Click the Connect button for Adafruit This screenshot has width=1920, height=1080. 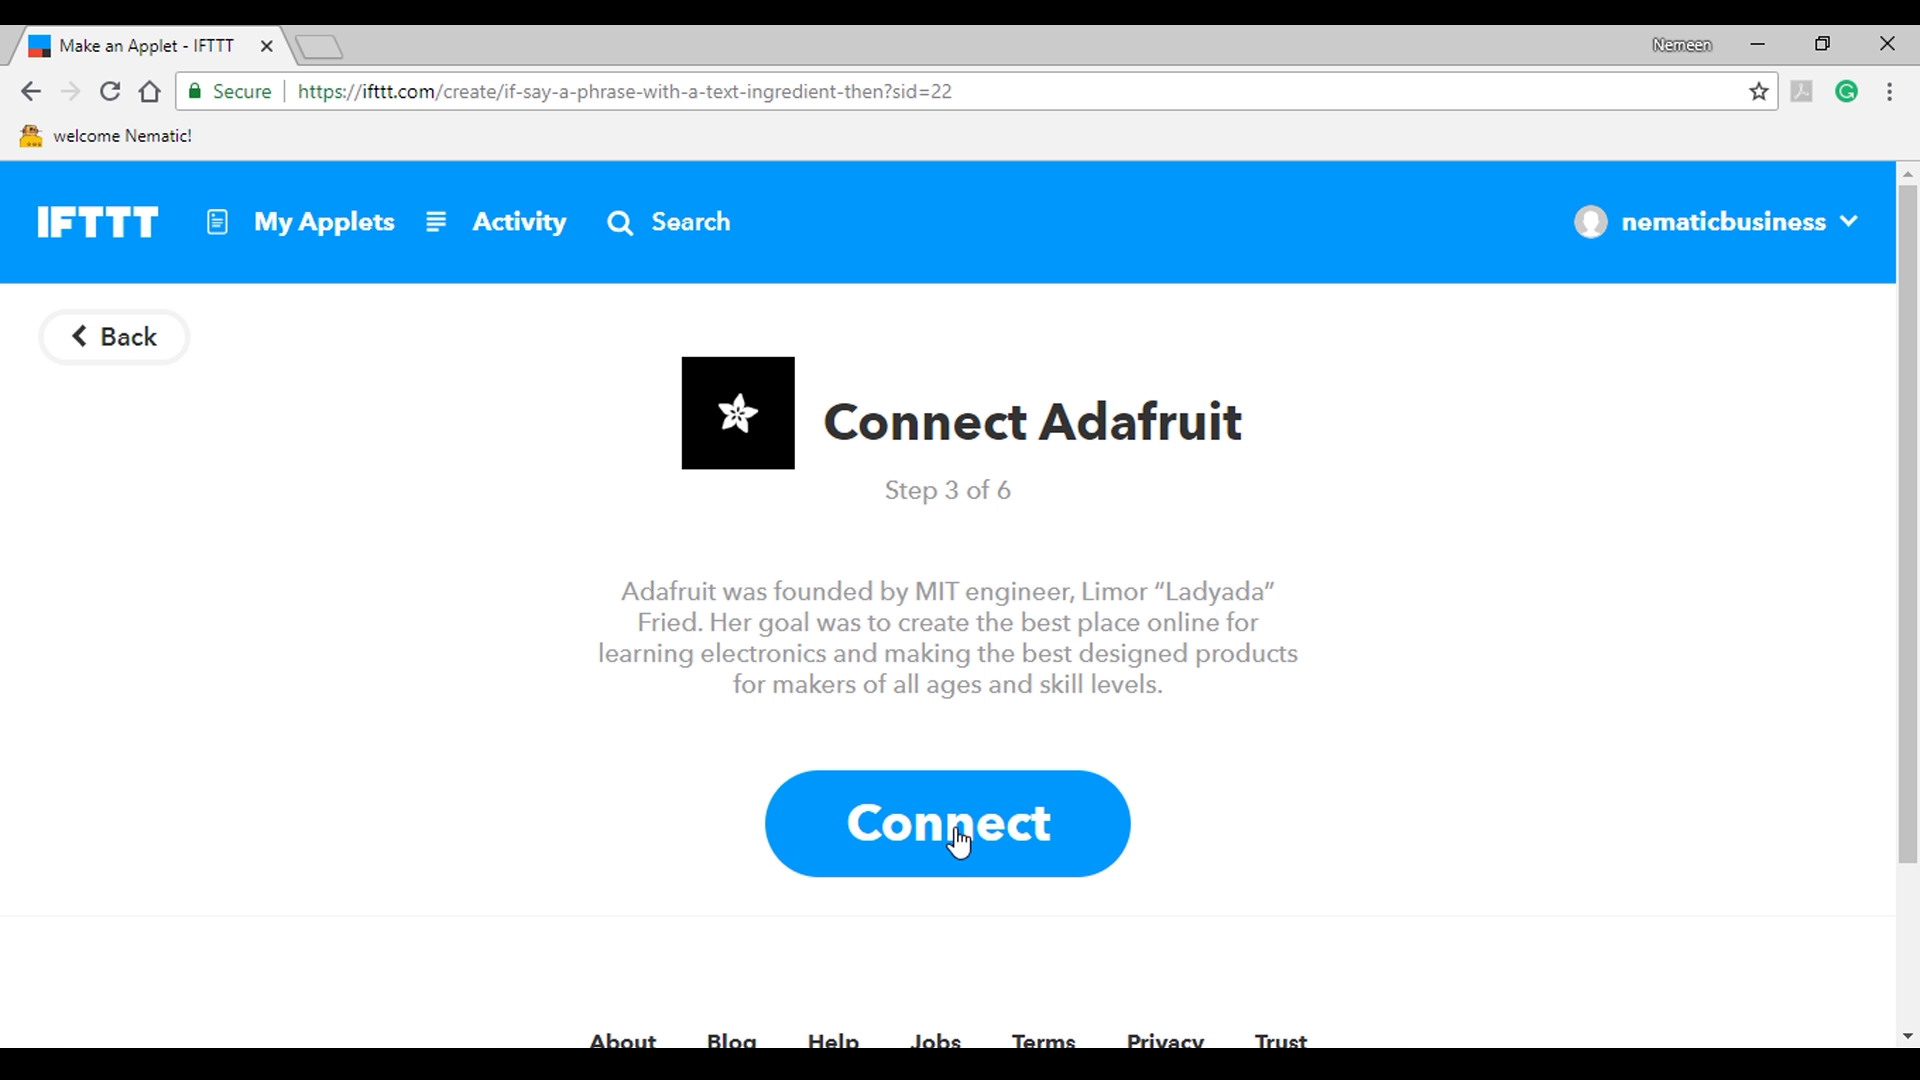click(x=948, y=823)
